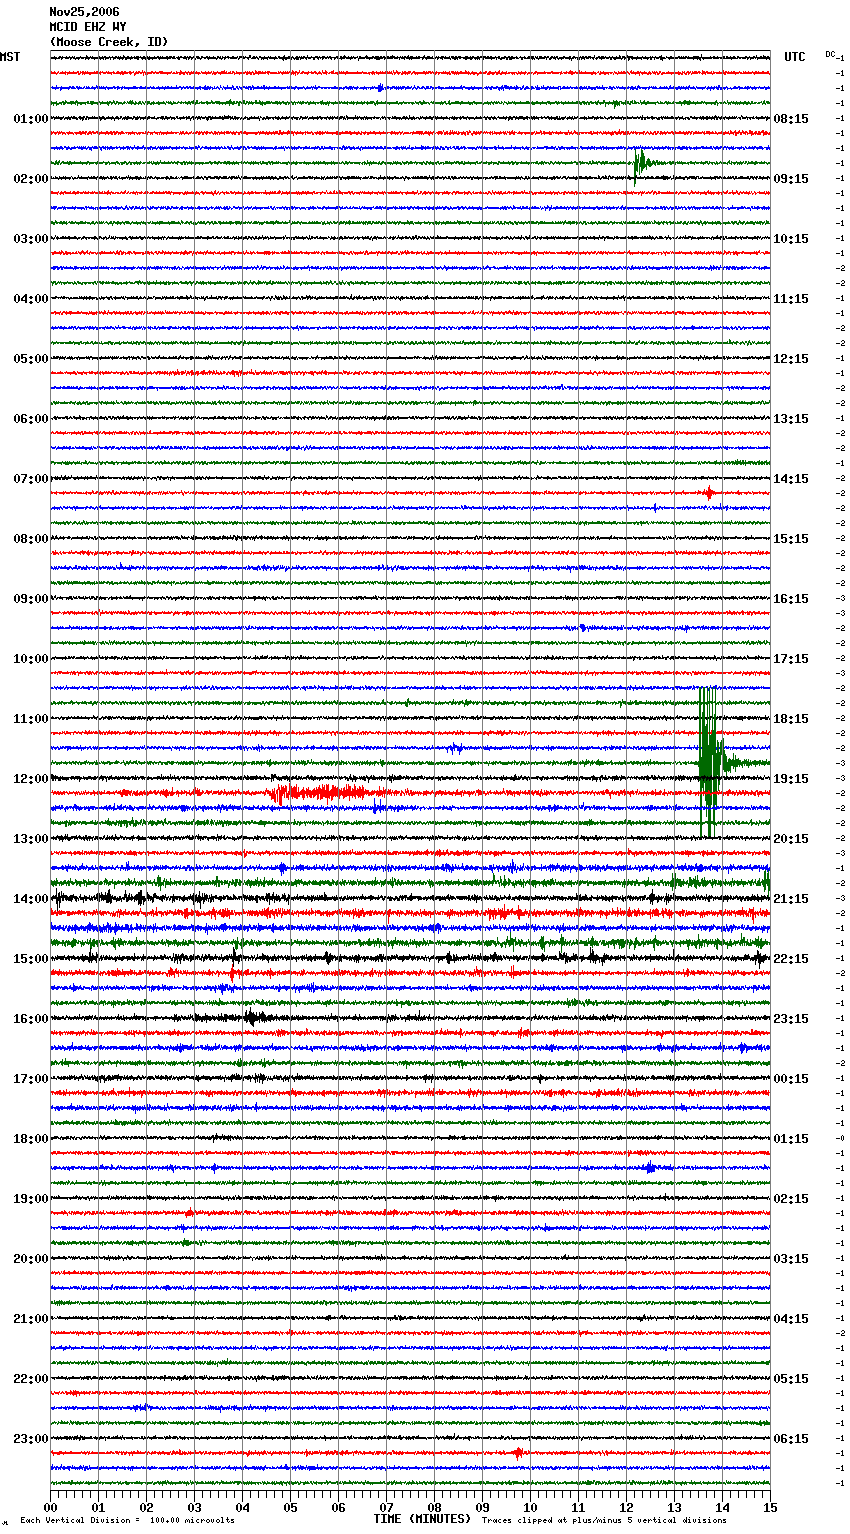Click the "18:00" MST time label
Image resolution: width=850 pixels, height=1534 pixels.
coord(30,1139)
